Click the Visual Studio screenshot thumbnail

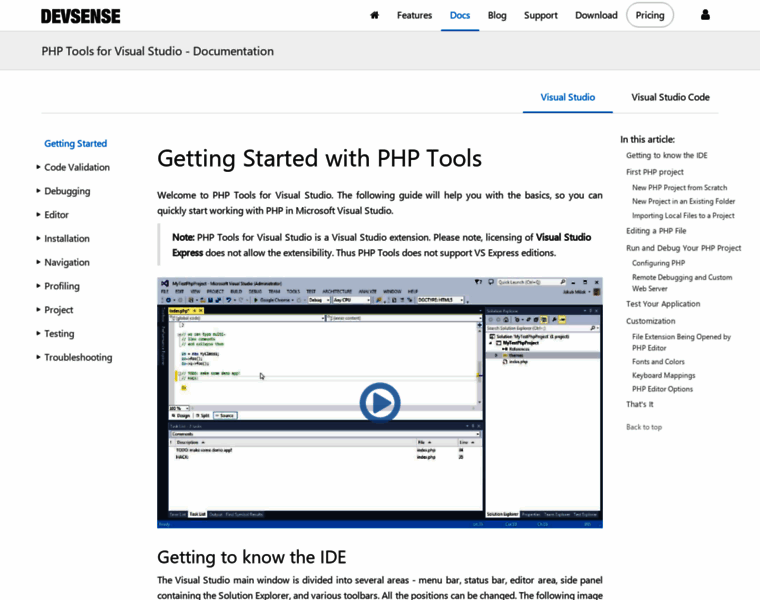380,403
